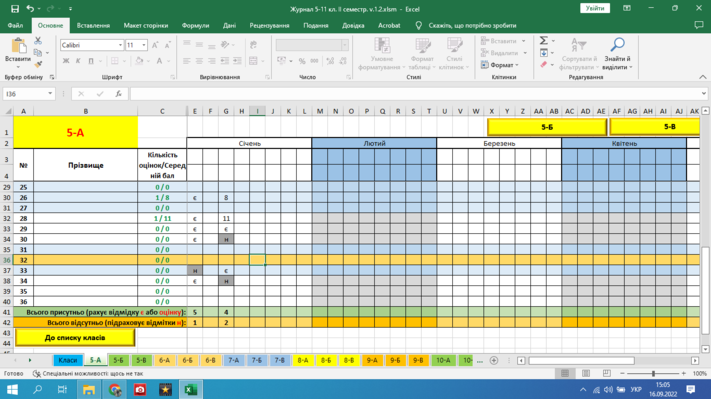
Task: Click the Save icon in title bar
Action: coord(15,9)
